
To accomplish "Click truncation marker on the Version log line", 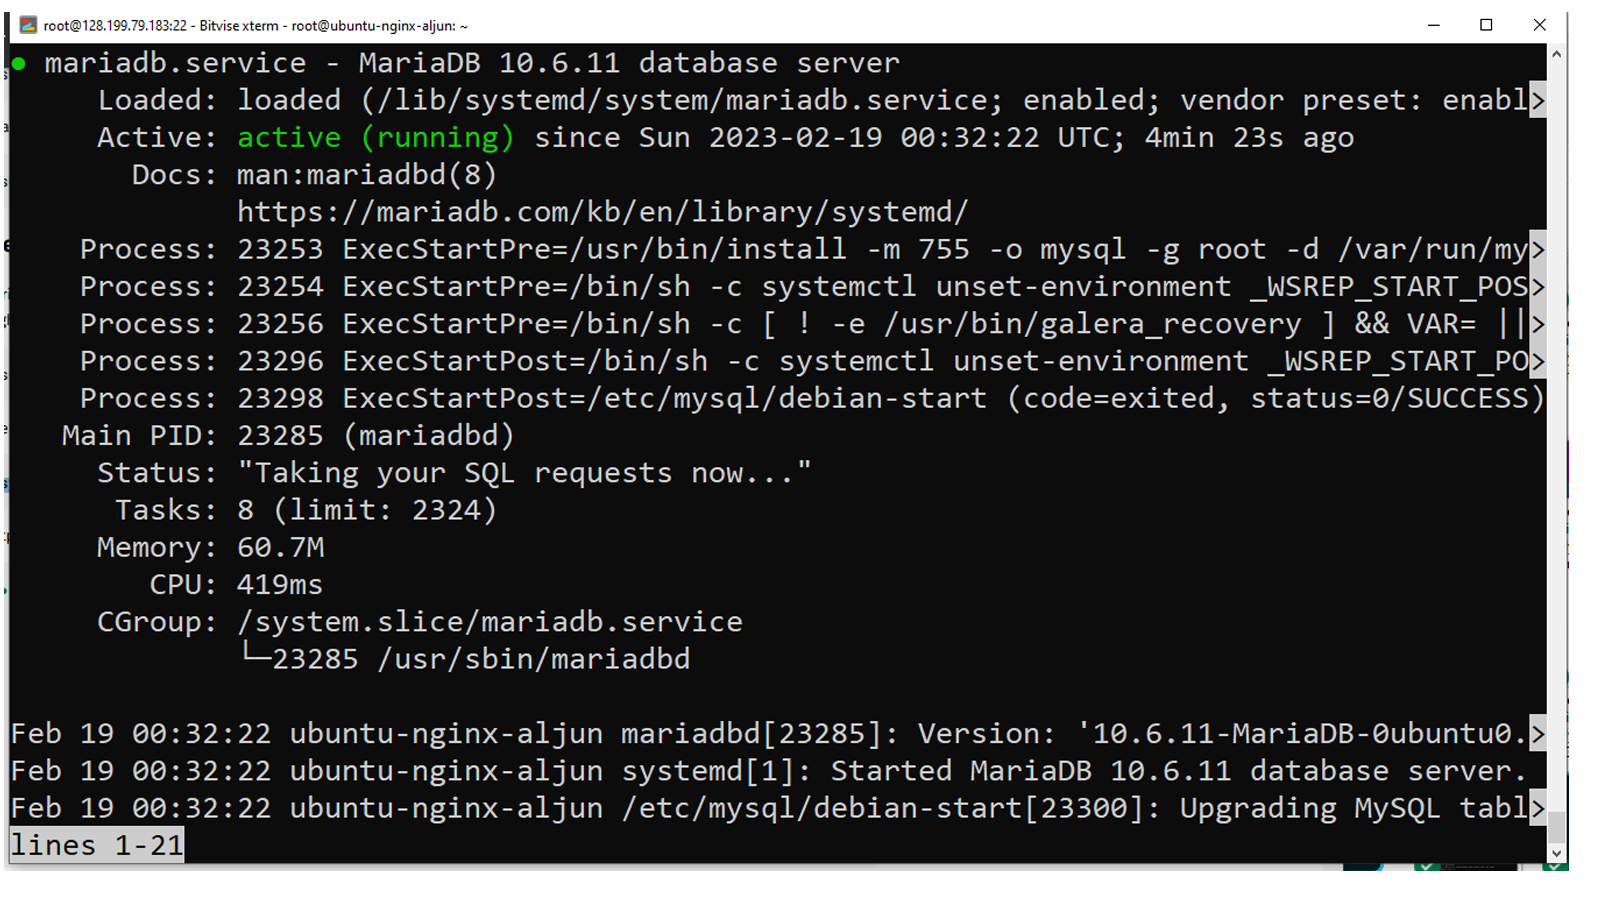I will [1538, 735].
